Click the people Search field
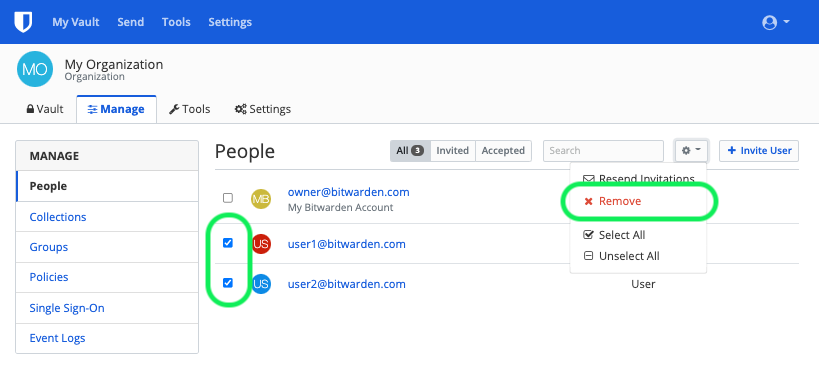Screen dimensions: 819x378 [603, 151]
